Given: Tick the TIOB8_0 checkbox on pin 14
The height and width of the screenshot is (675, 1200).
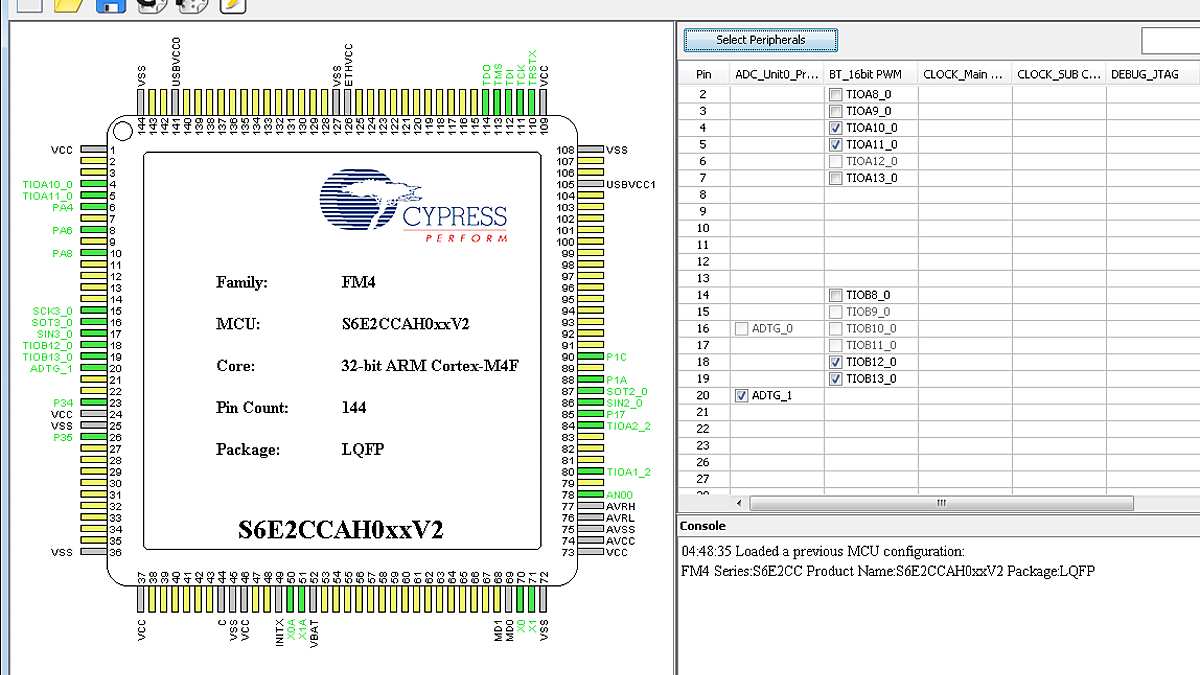Looking at the screenshot, I should 835,295.
